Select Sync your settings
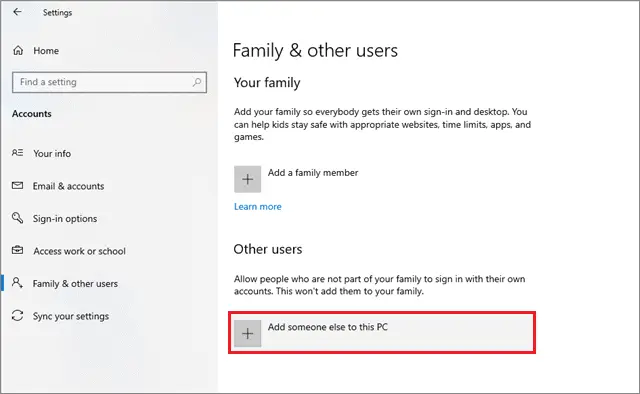Viewport: 640px width, 394px height. [71, 316]
